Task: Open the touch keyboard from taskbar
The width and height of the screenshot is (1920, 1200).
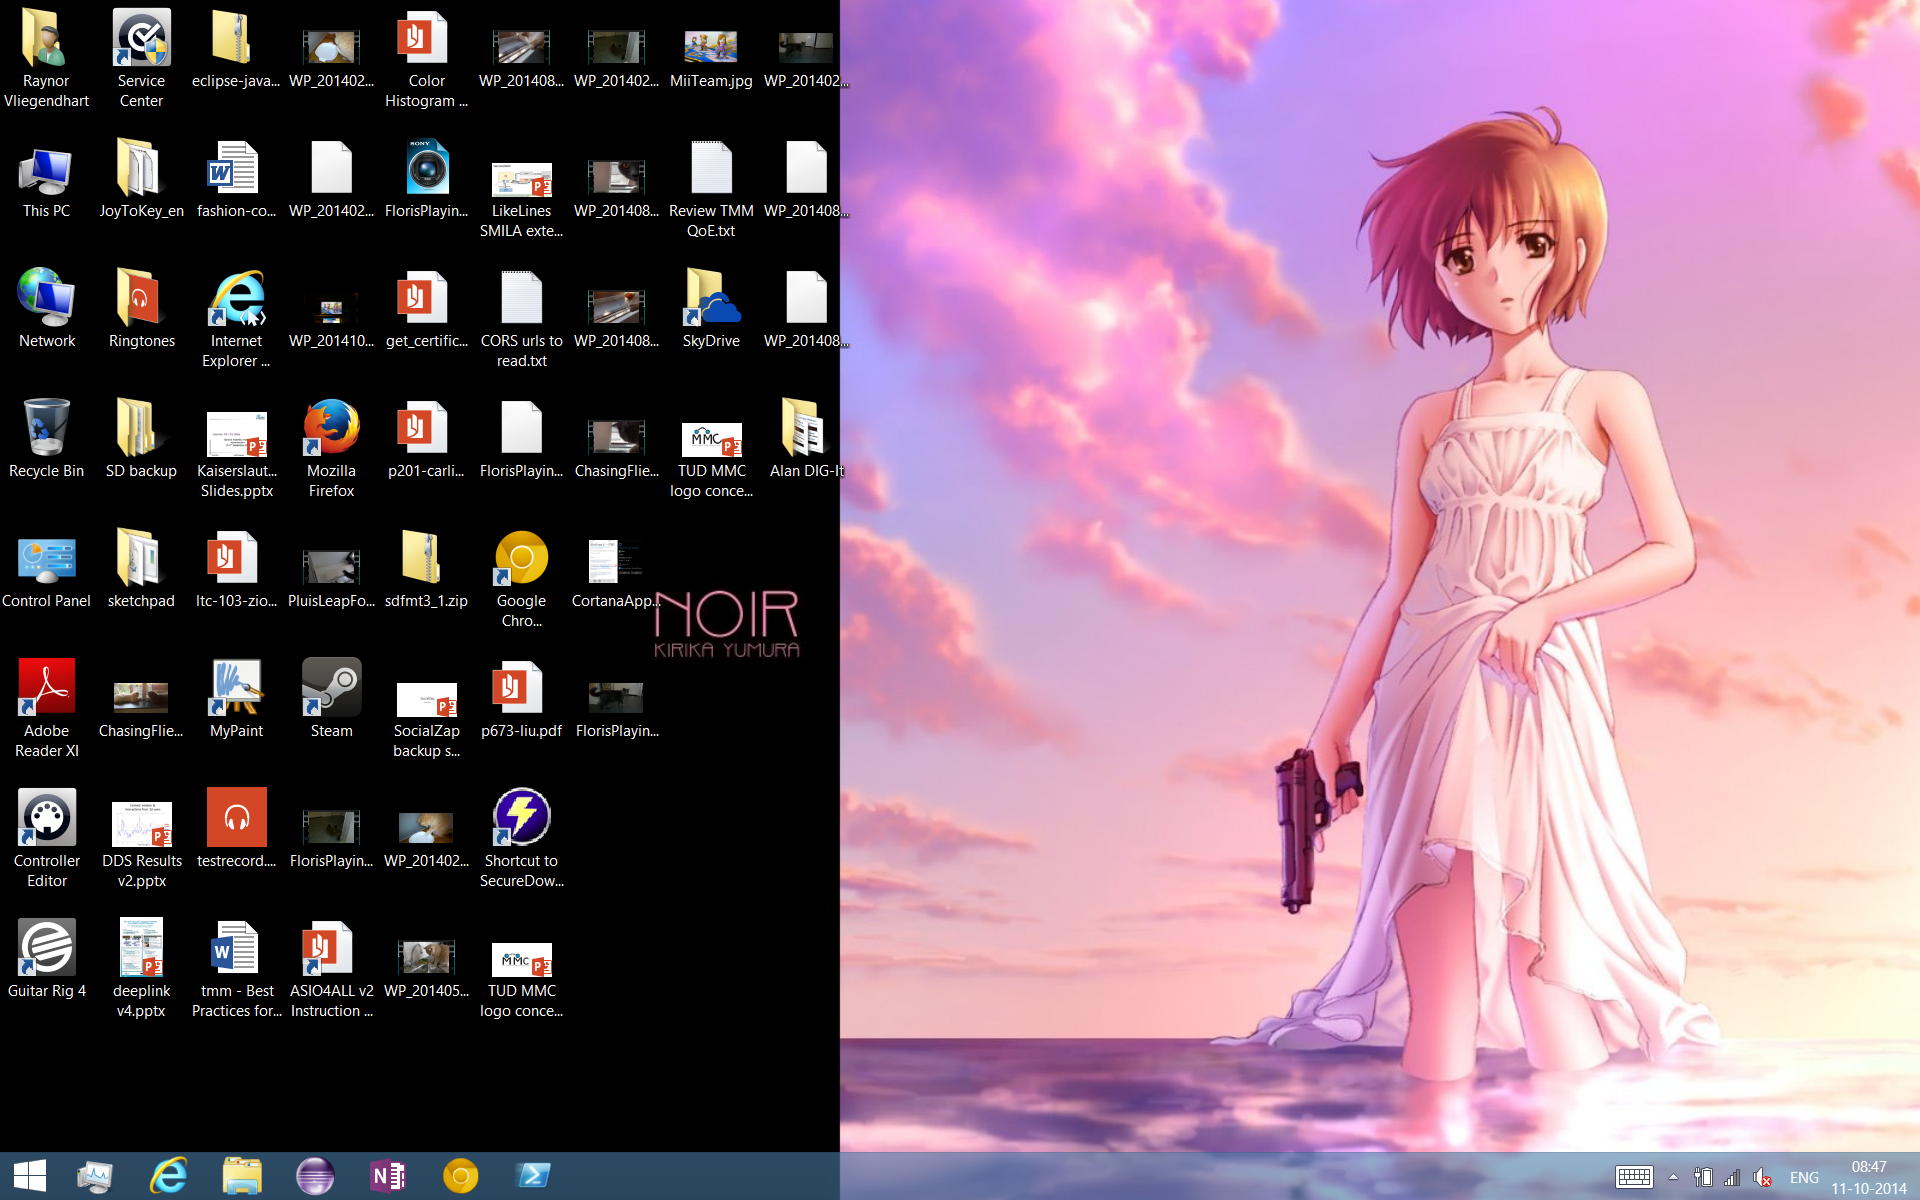Action: (x=1634, y=1177)
